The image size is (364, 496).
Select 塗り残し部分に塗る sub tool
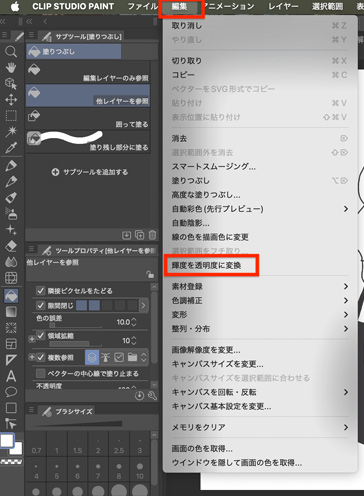point(88,142)
